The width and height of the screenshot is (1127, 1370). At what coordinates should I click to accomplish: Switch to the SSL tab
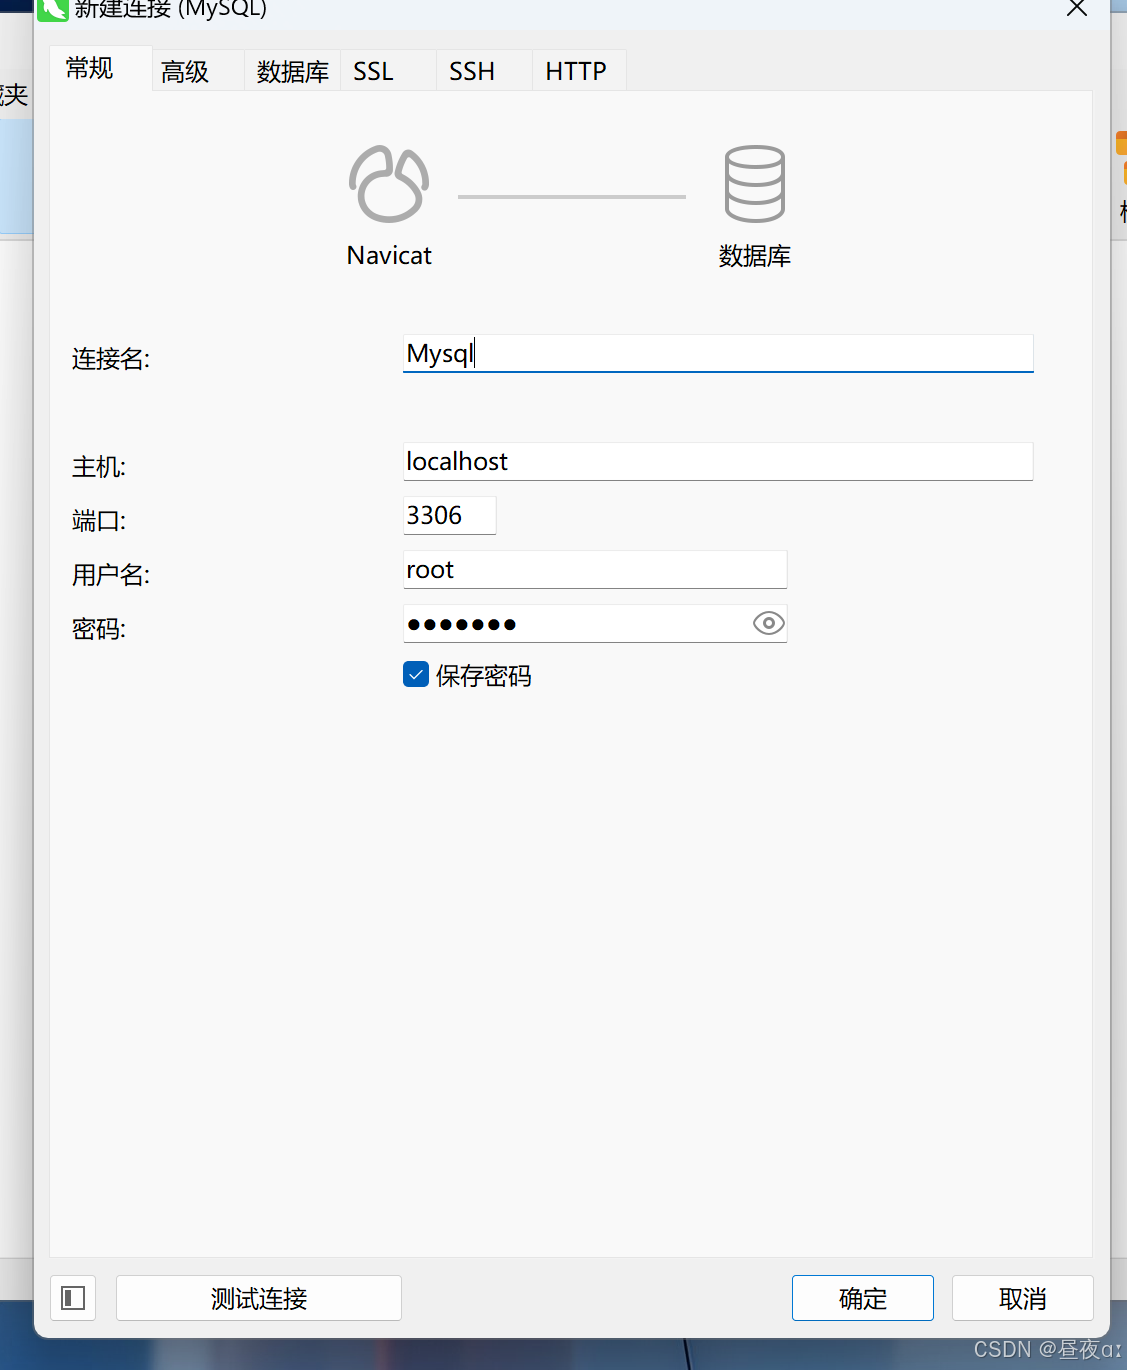point(388,71)
